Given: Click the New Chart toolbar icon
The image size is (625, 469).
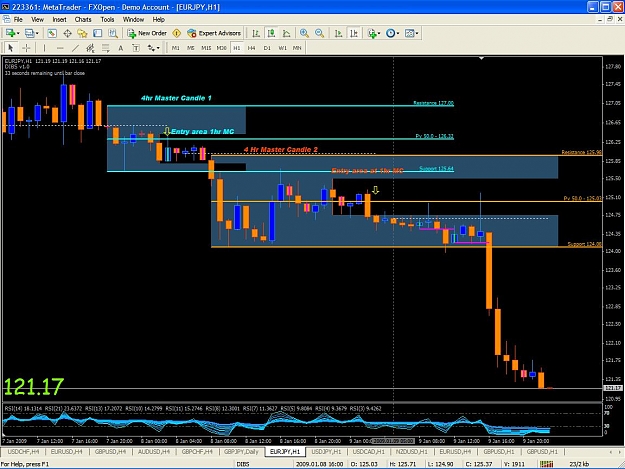Looking at the screenshot, I should tap(10, 33).
